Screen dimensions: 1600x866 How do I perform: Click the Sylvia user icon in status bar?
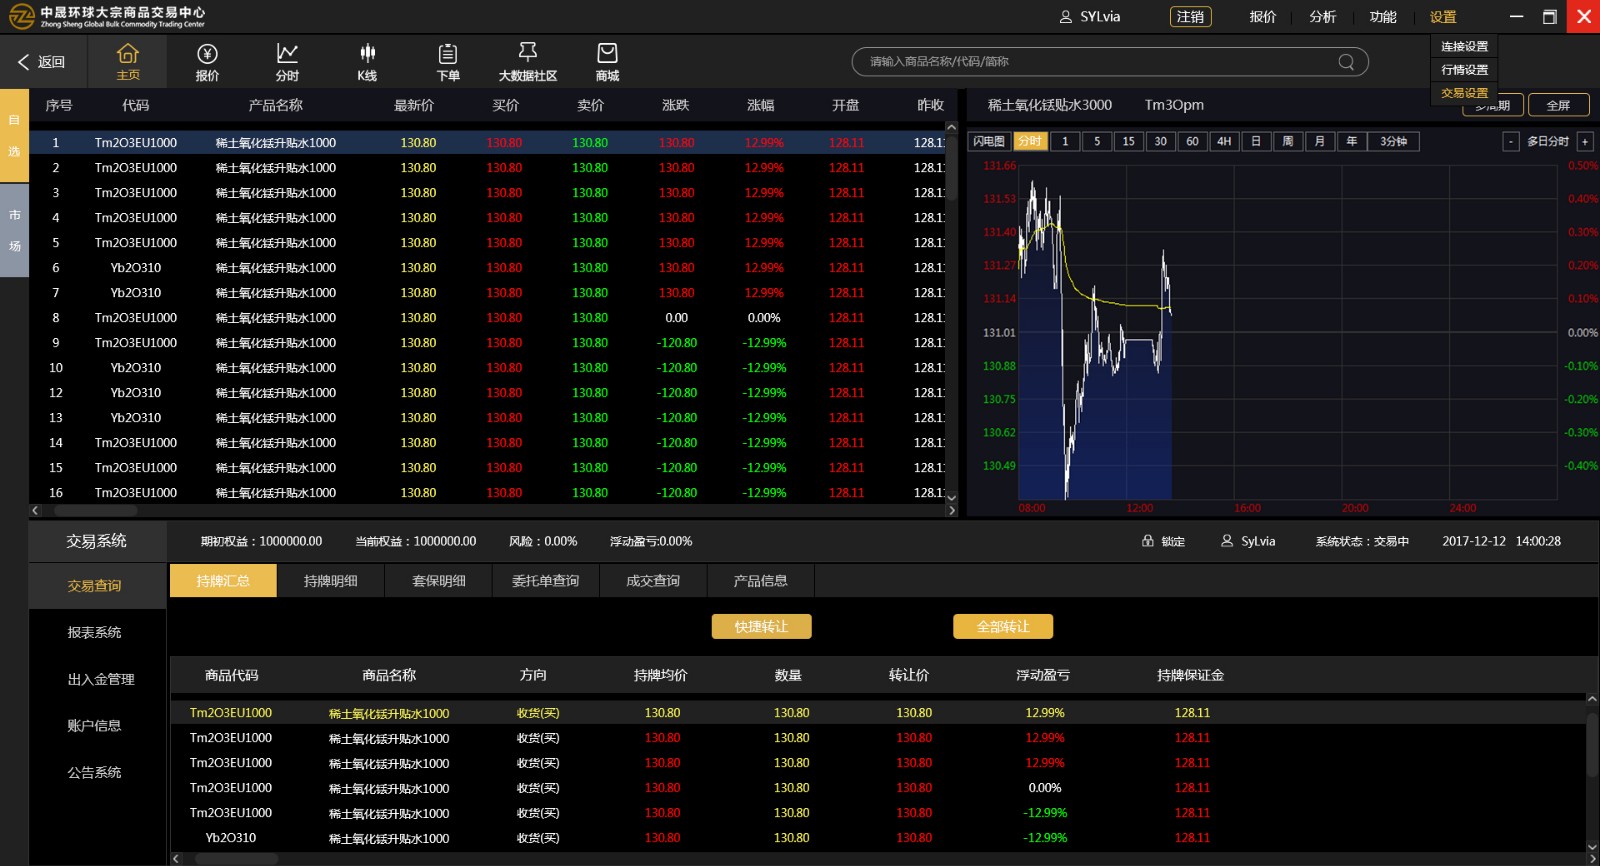pos(1227,541)
